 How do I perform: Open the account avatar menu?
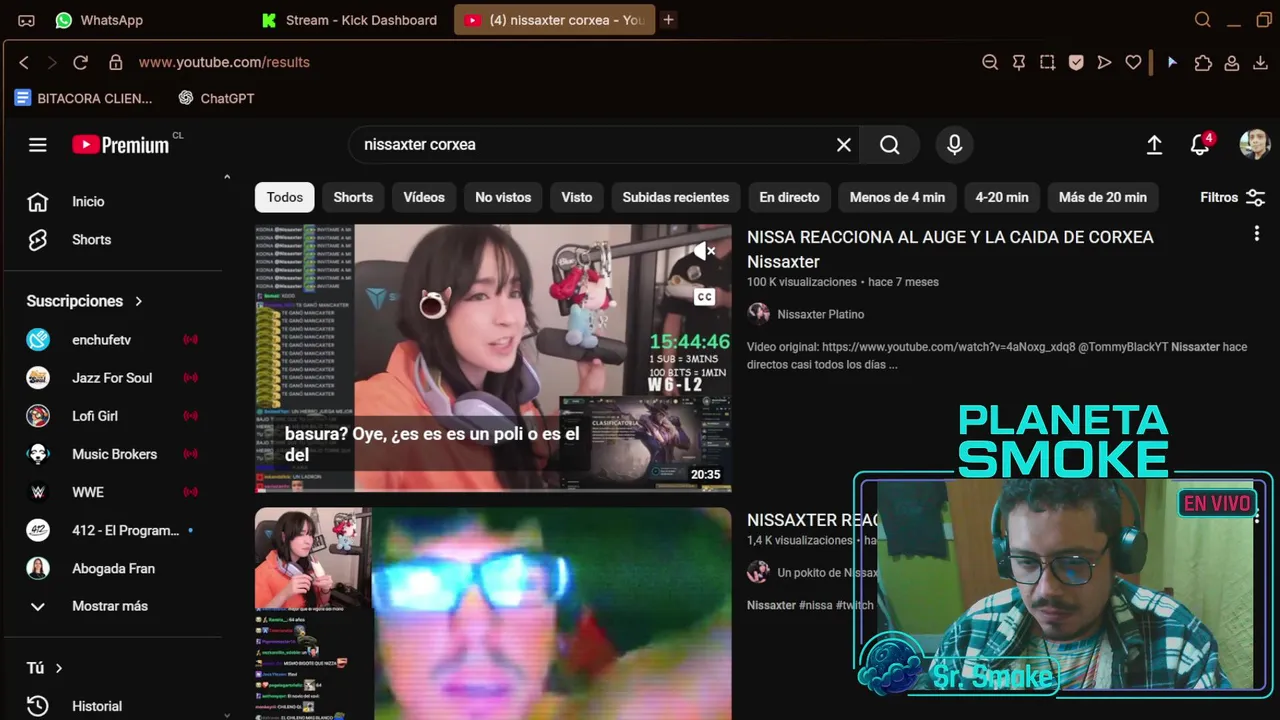(x=1254, y=145)
